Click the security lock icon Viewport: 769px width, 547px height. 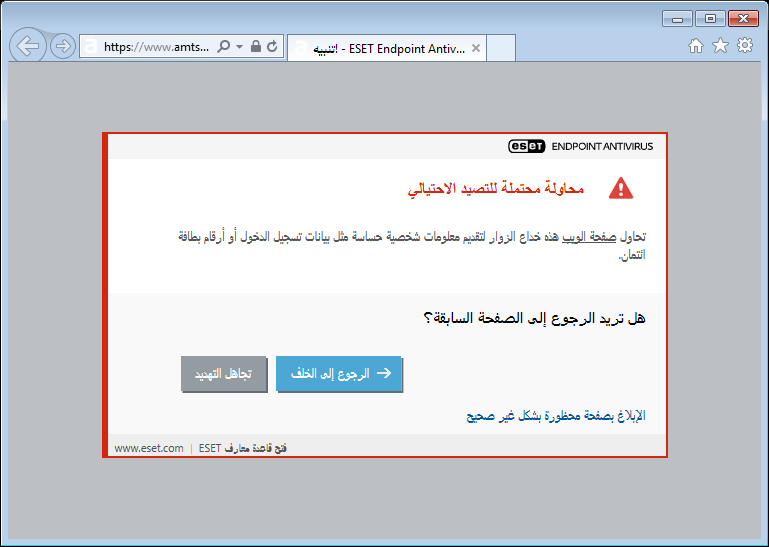point(255,47)
